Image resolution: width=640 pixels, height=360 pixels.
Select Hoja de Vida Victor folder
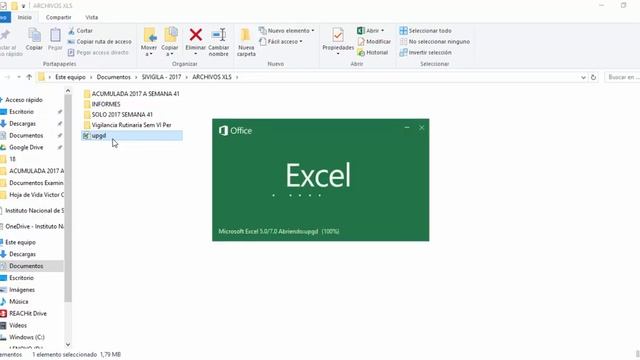[x=36, y=194]
